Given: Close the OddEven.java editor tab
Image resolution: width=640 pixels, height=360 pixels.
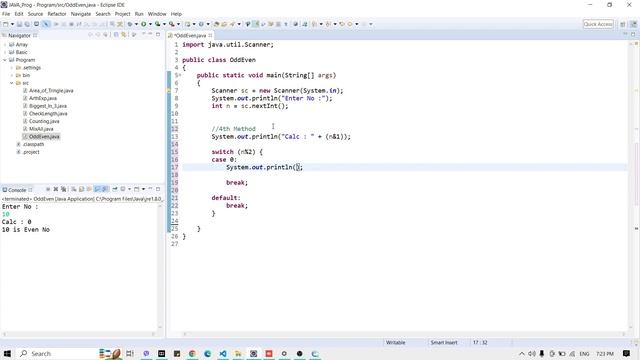Looking at the screenshot, I should (x=210, y=36).
